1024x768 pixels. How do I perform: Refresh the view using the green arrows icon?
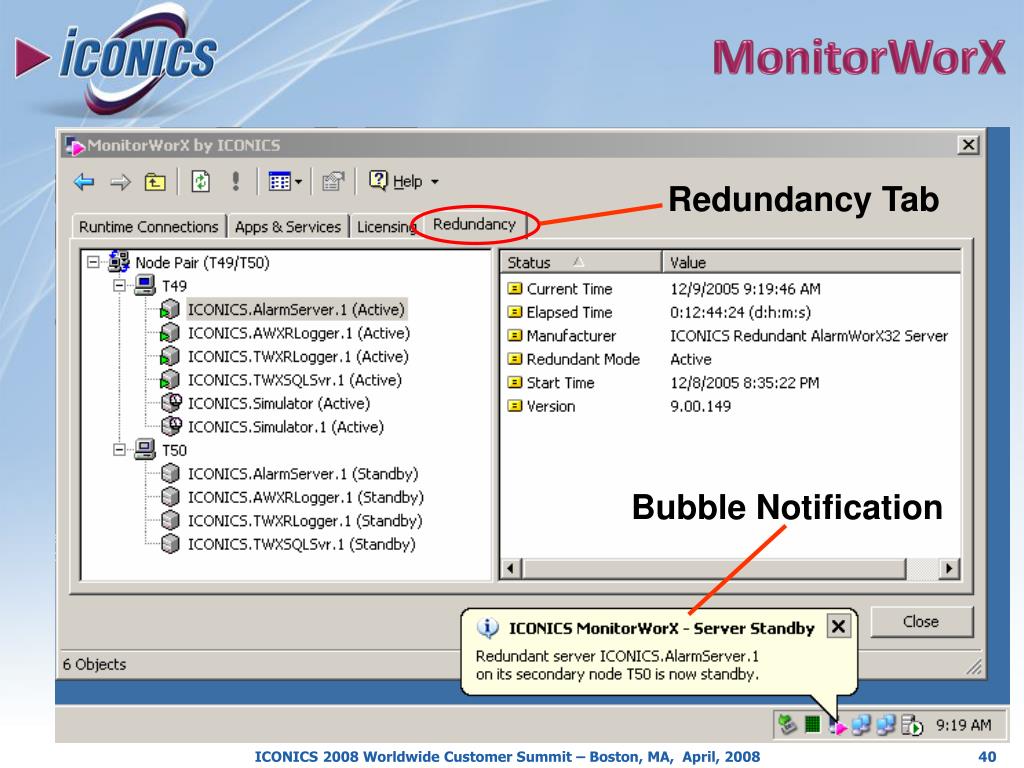(200, 181)
